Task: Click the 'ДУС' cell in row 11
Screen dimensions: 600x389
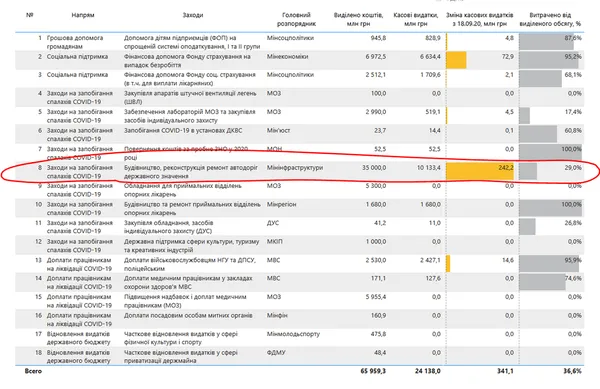Action: (x=273, y=223)
